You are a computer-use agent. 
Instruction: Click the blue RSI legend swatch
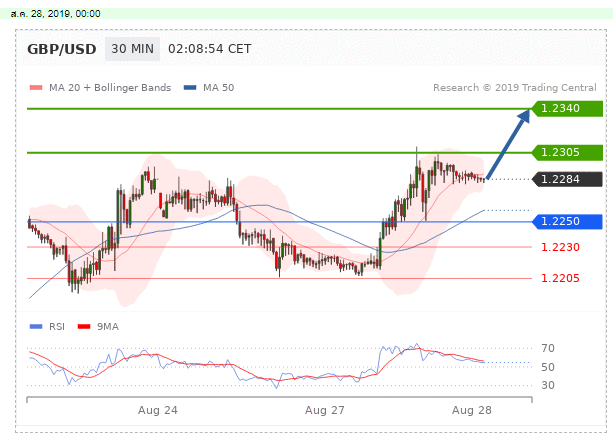pyautogui.click(x=36, y=326)
